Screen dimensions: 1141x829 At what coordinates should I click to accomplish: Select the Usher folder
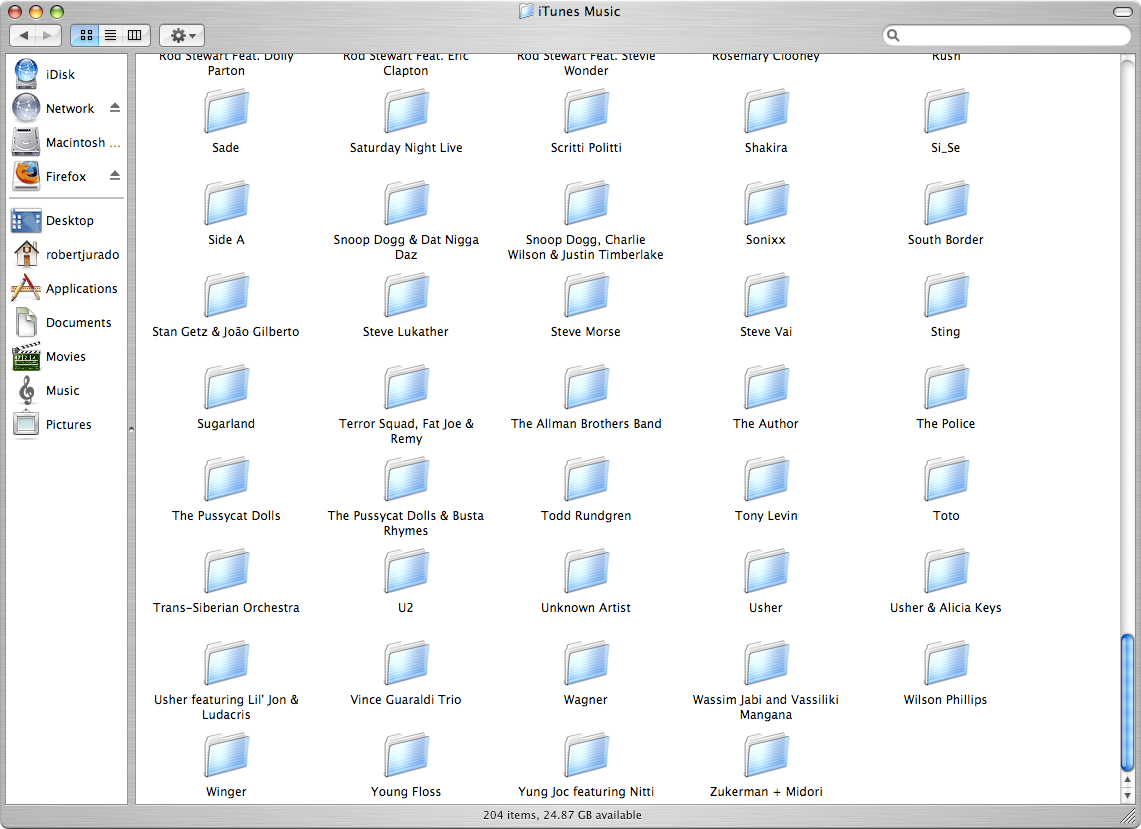(x=766, y=572)
